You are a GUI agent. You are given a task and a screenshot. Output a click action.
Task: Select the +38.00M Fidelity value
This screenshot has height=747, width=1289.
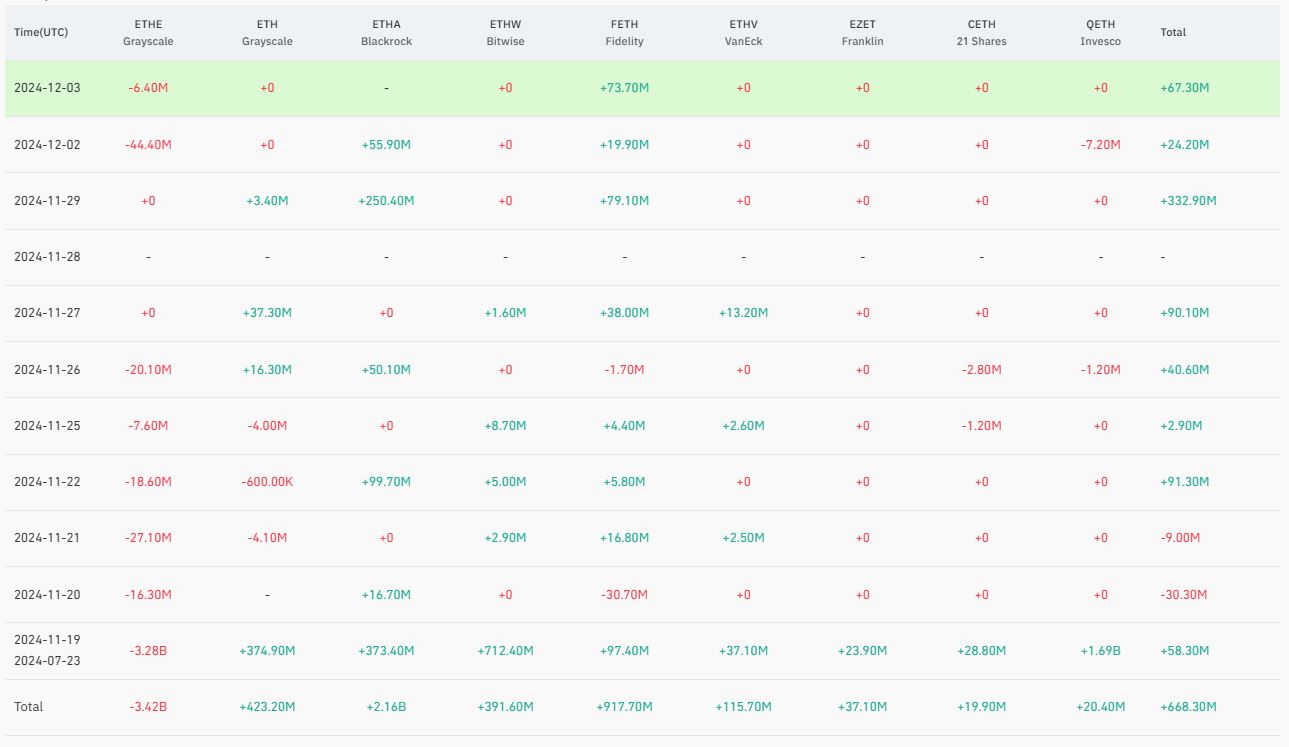tap(624, 313)
